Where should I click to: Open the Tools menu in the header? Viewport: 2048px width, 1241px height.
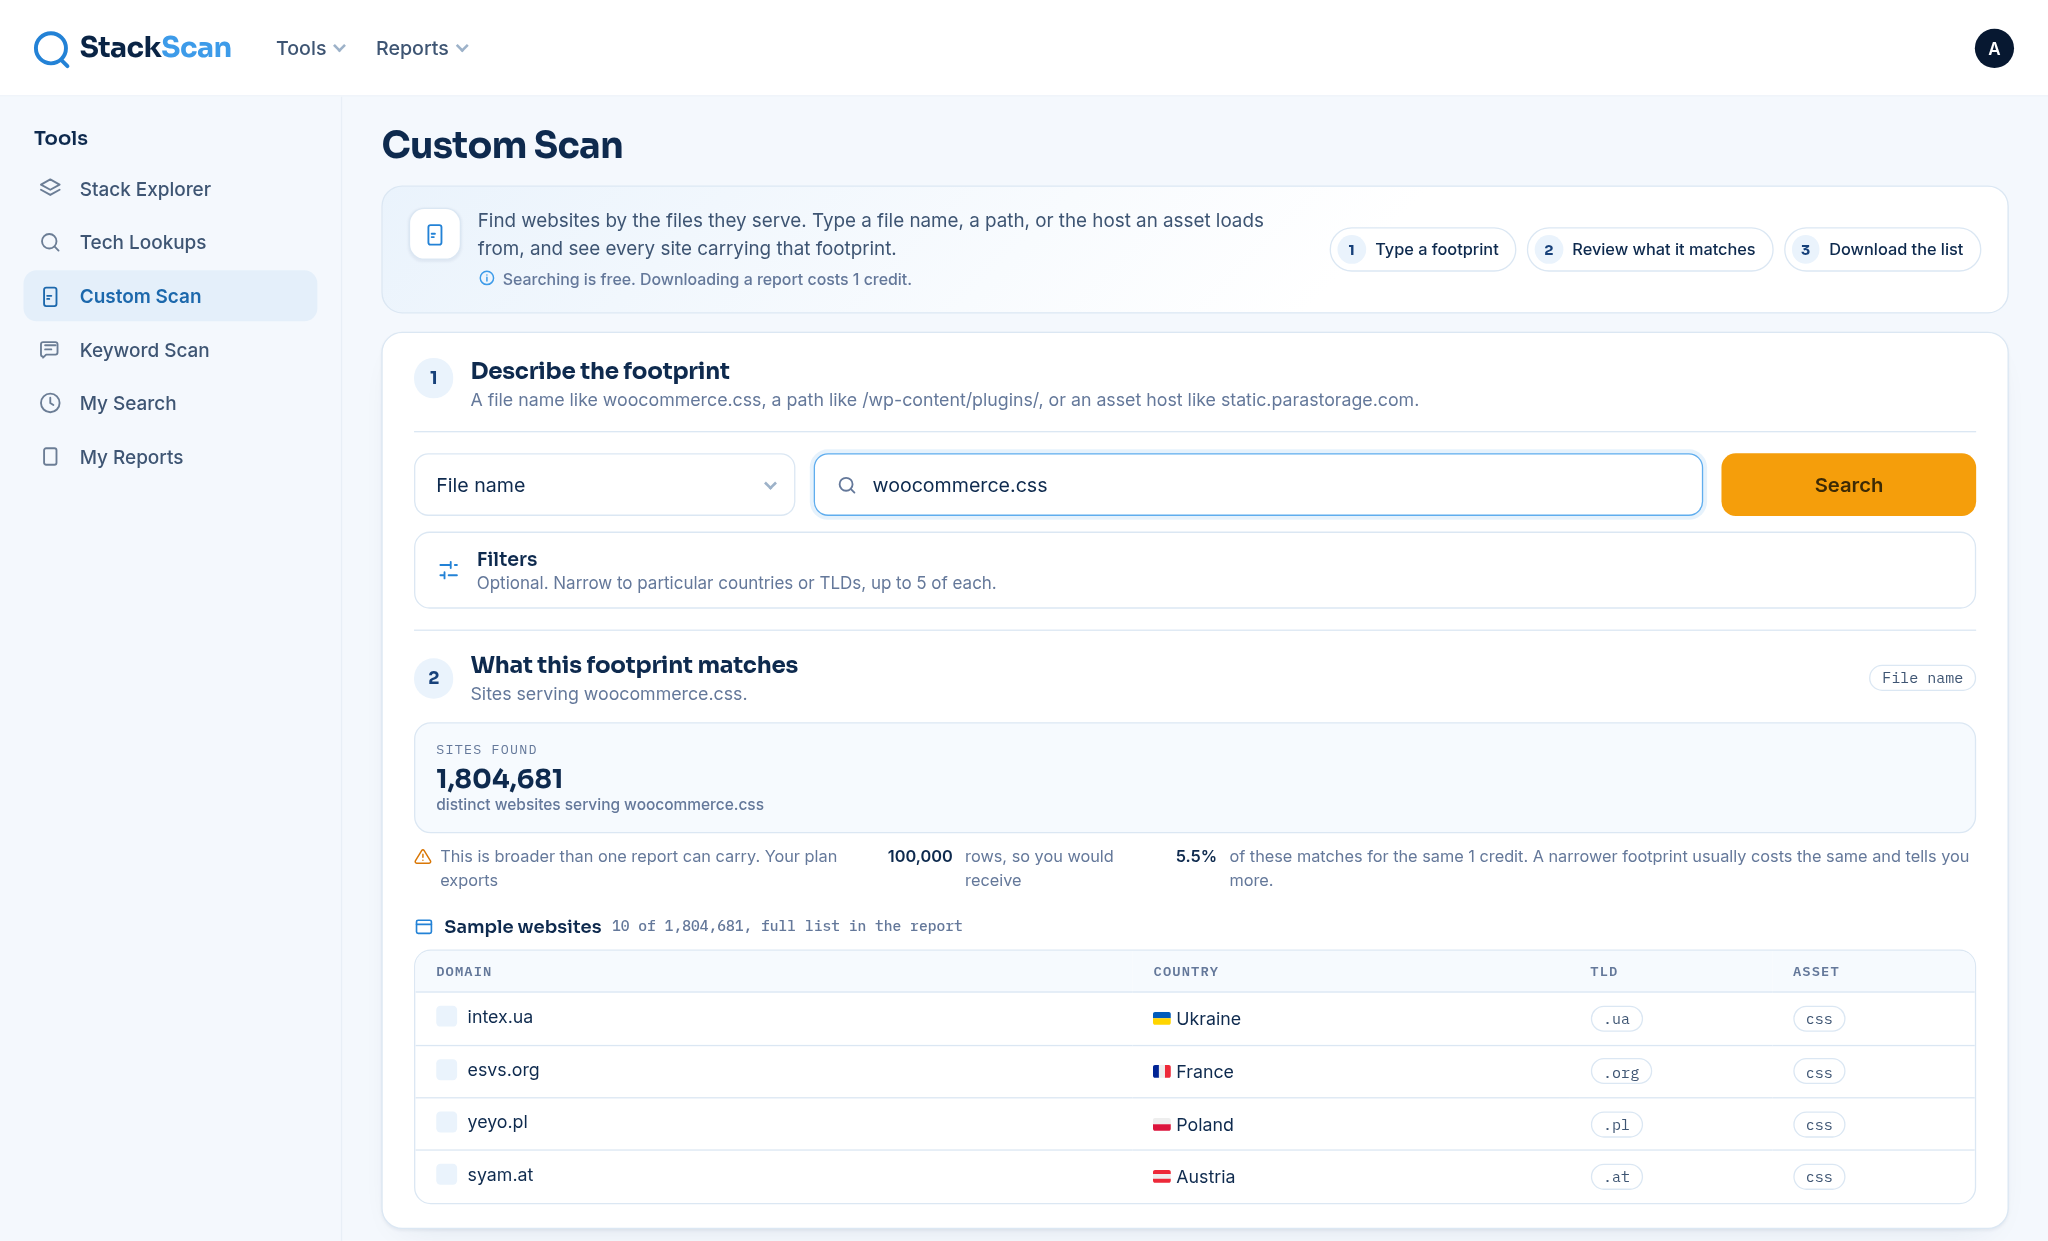click(x=311, y=48)
